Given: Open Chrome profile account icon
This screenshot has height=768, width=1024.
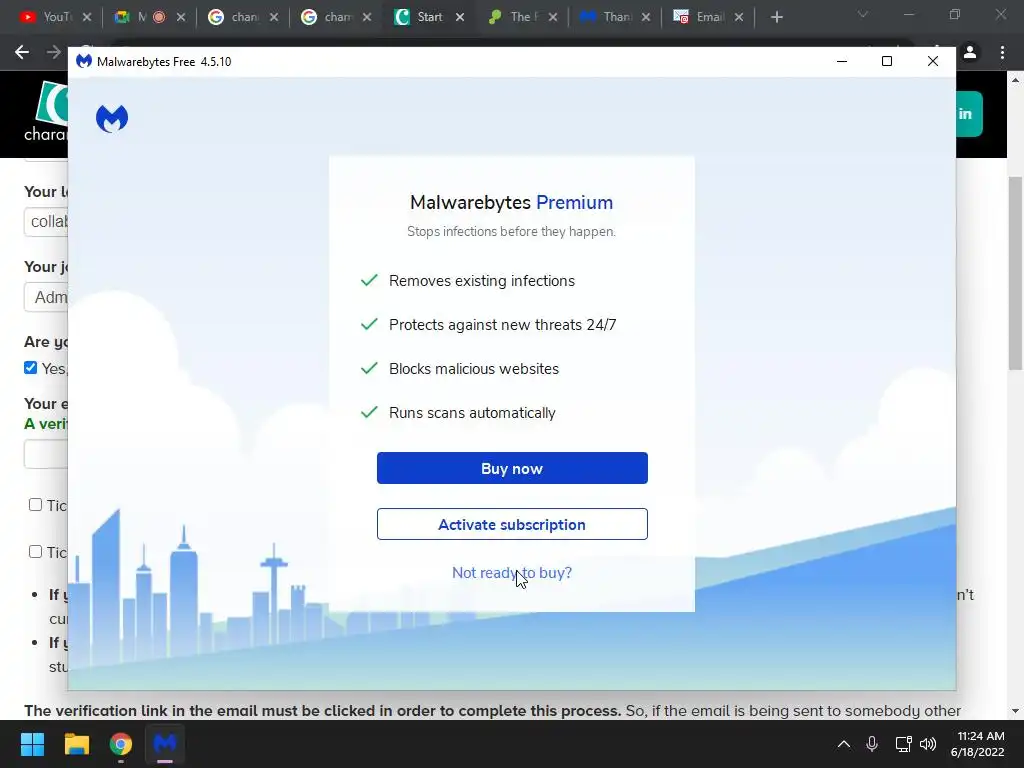Looking at the screenshot, I should click(x=970, y=52).
